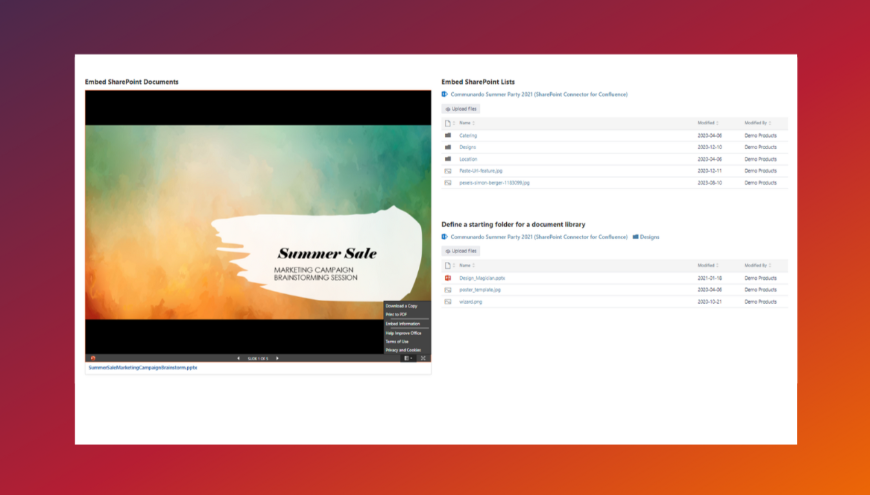Viewport: 870px width, 495px height.
Task: Select Print to PDF menu entry
Action: pos(396,315)
